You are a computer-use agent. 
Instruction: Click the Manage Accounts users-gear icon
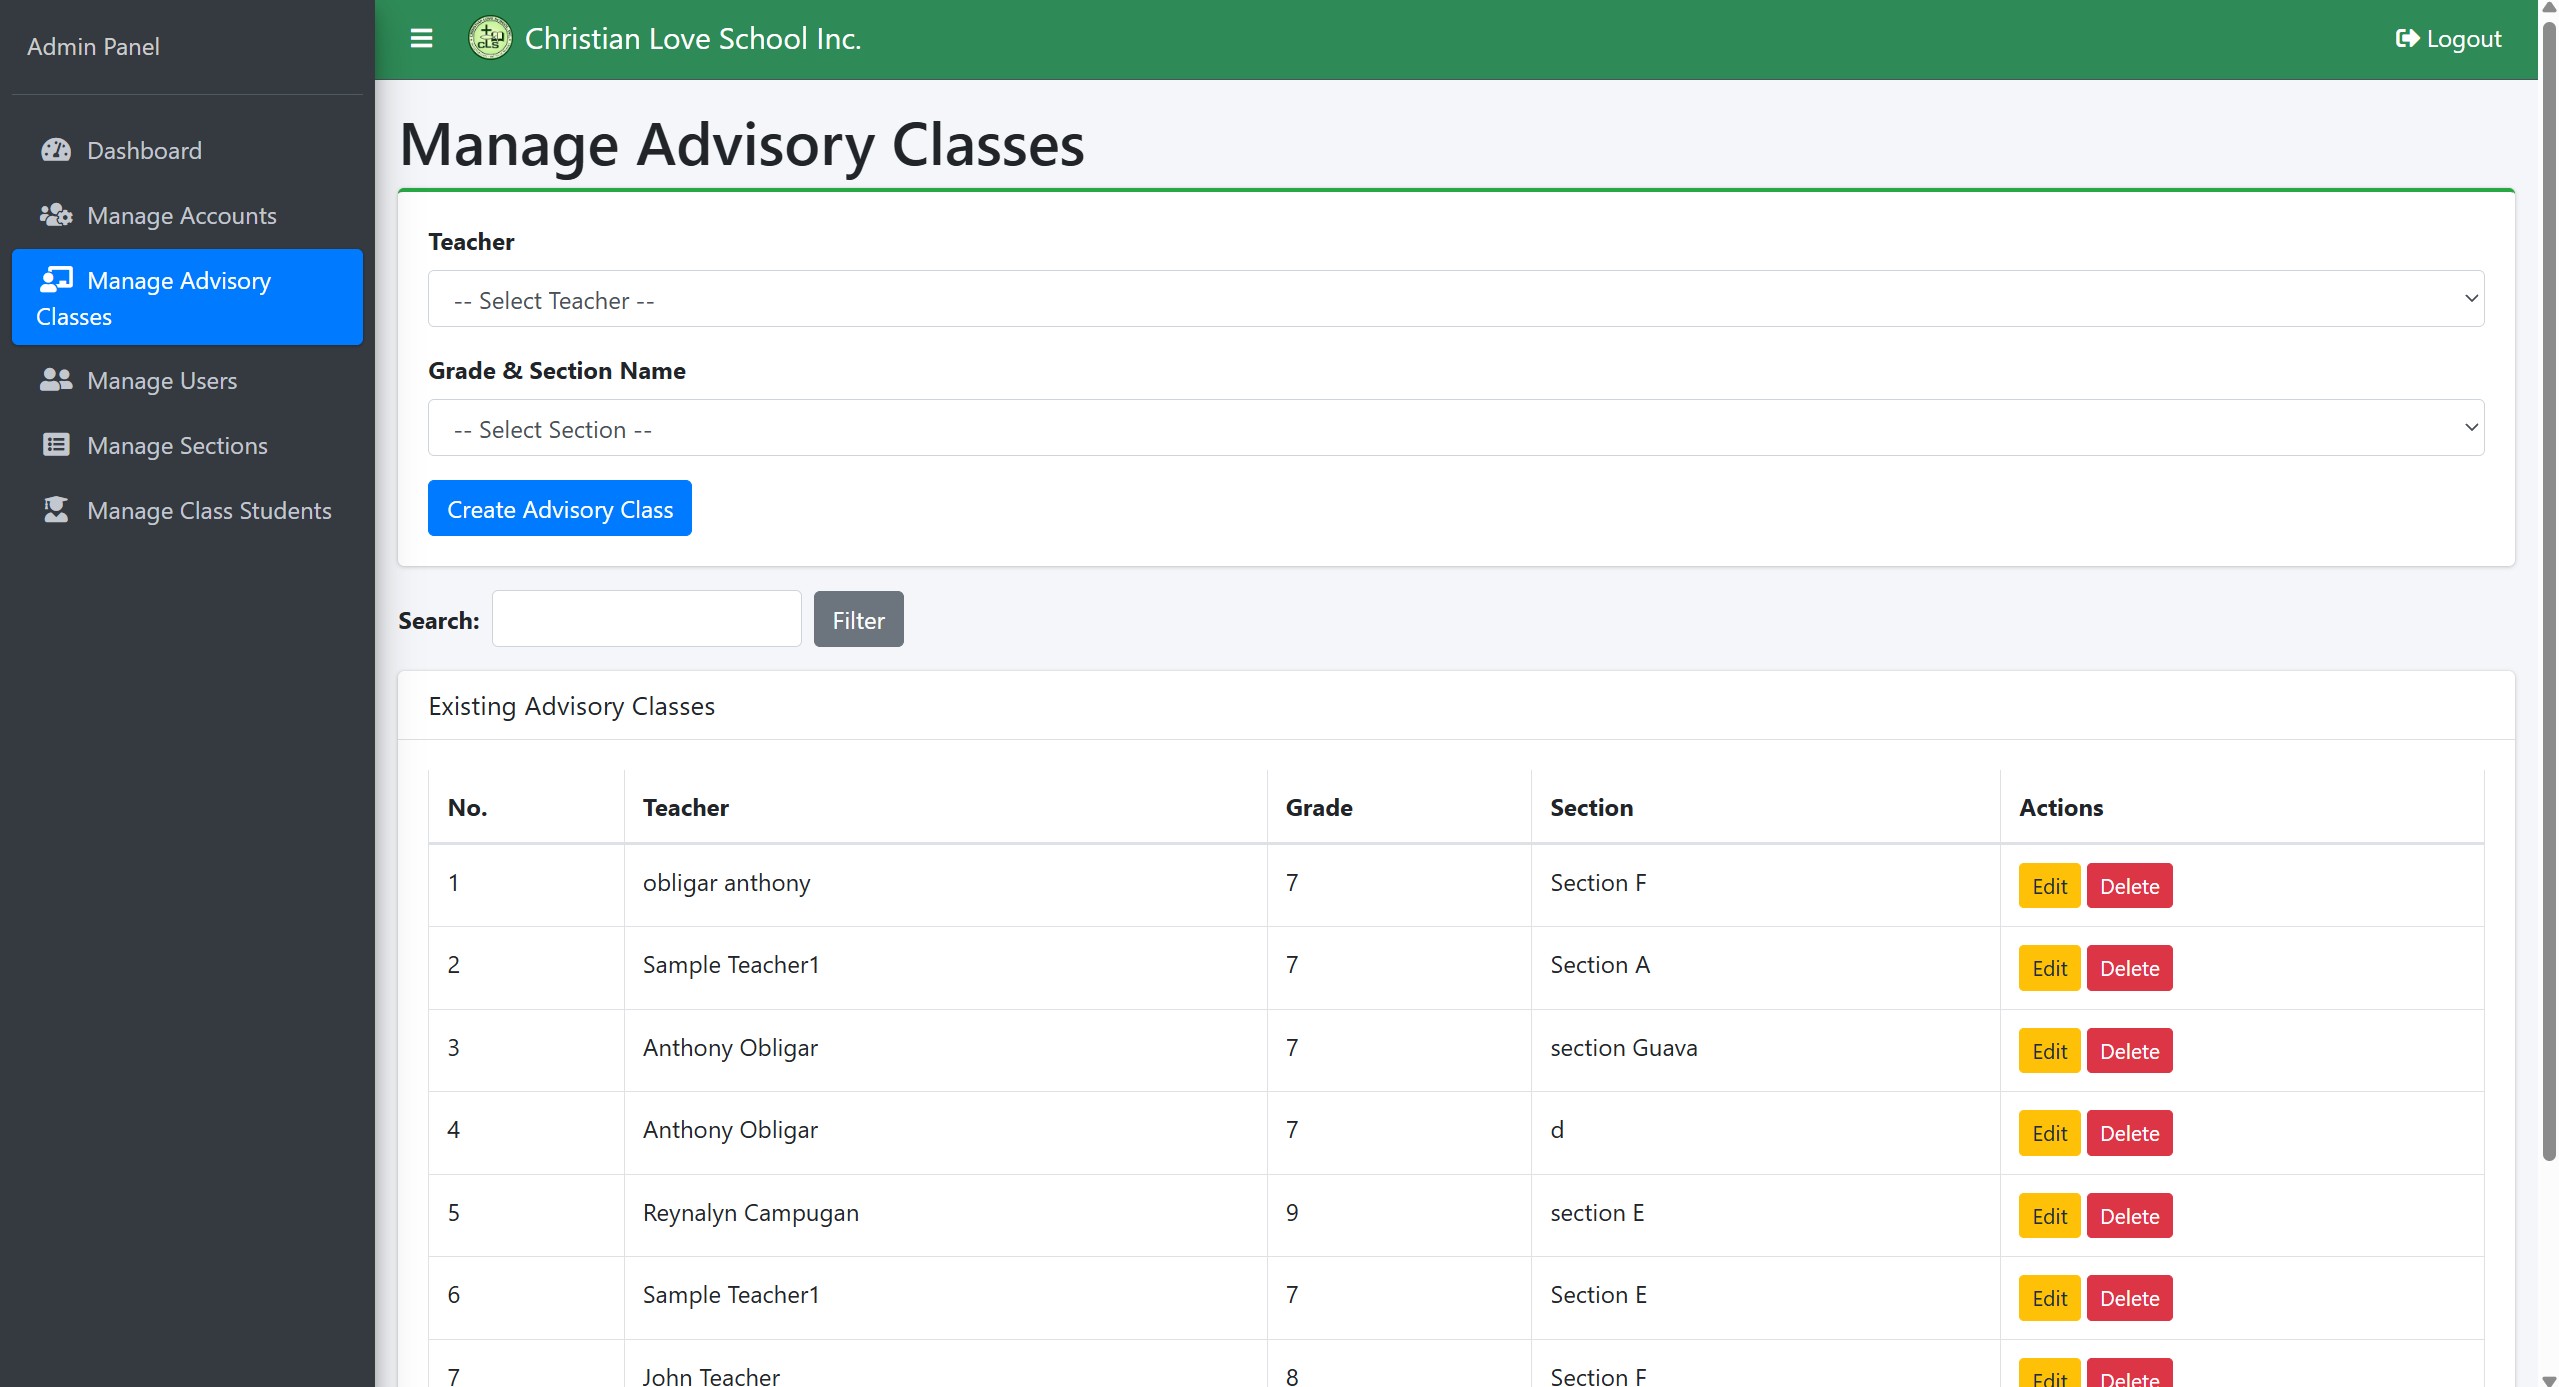pyautogui.click(x=56, y=215)
